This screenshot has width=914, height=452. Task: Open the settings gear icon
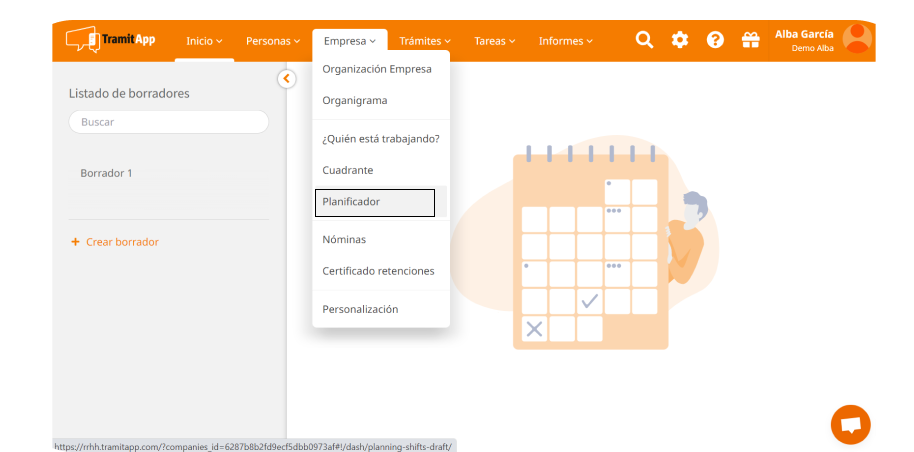[x=680, y=40]
